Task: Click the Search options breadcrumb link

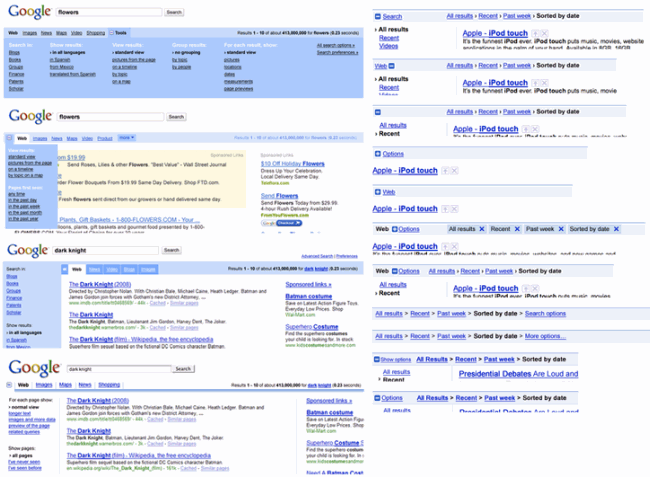Action: click(545, 314)
